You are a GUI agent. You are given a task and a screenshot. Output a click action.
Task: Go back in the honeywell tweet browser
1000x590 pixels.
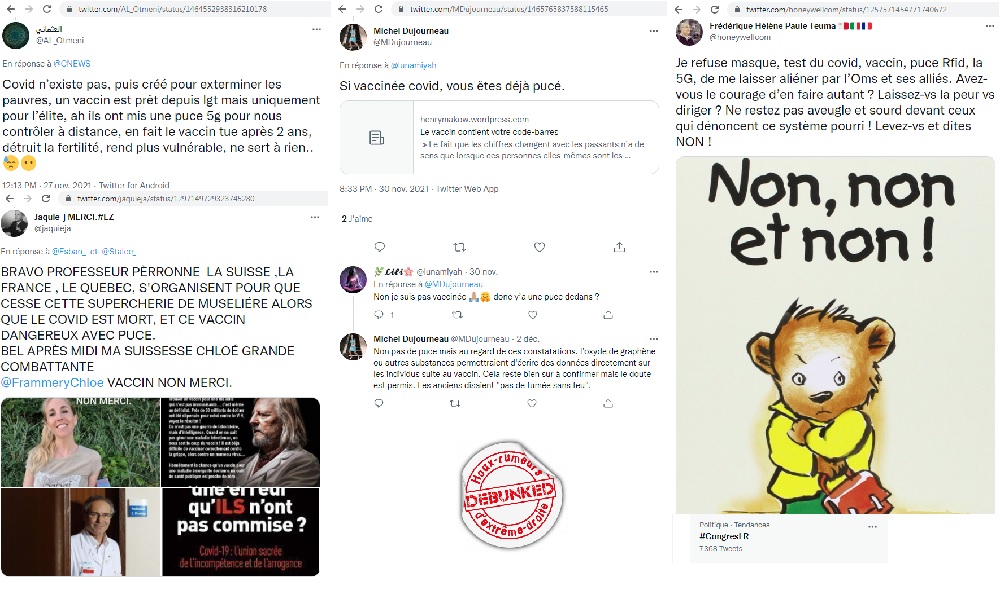pos(679,10)
